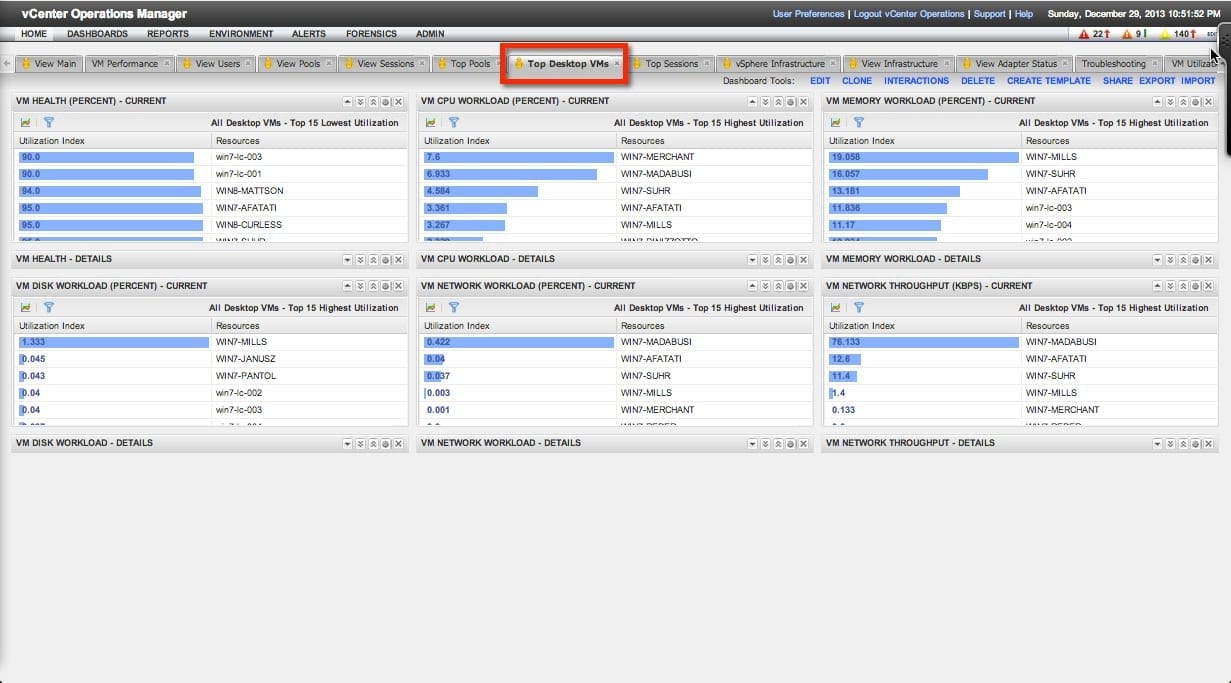The width and height of the screenshot is (1231, 683).
Task: Remove the VM Disk Workload Details widget
Action: click(398, 443)
